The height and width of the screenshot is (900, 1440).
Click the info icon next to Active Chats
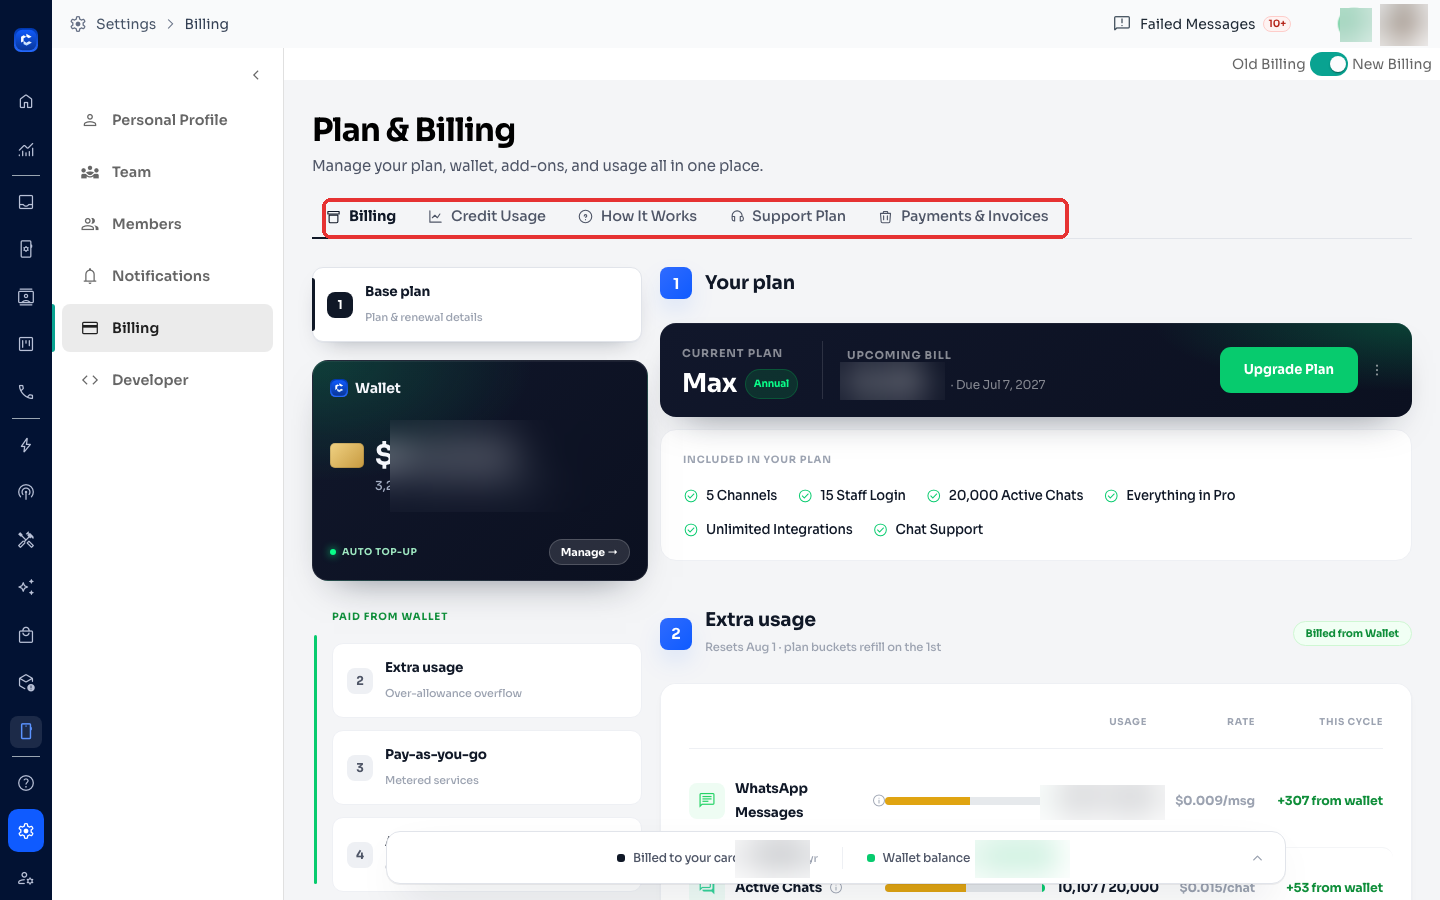(x=836, y=887)
